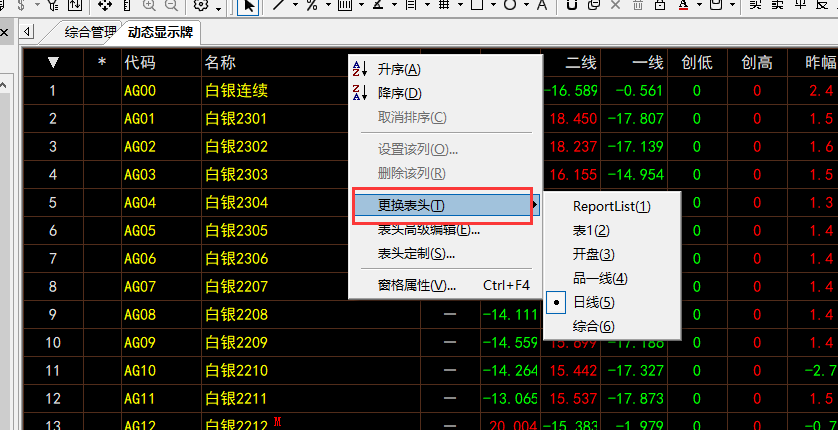
Task: Click the trash can icon
Action: click(x=638, y=5)
